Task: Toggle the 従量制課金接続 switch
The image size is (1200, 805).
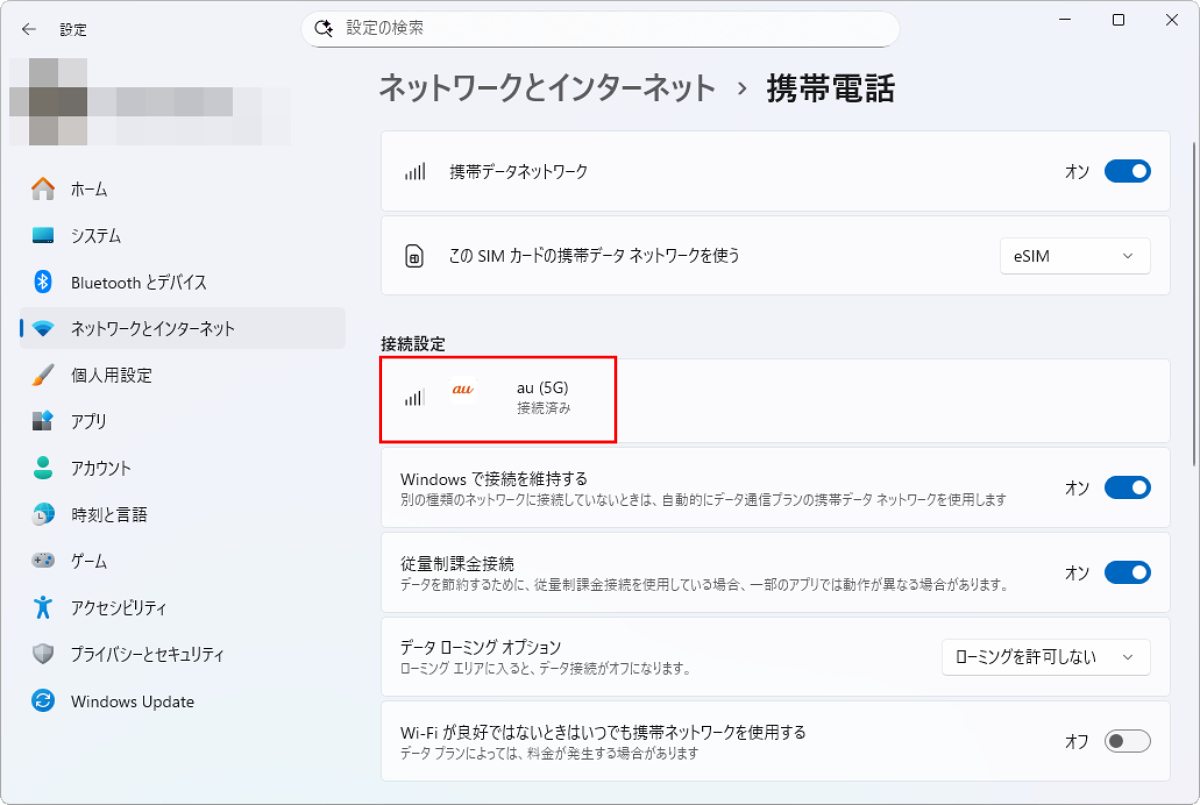Action: click(x=1127, y=573)
